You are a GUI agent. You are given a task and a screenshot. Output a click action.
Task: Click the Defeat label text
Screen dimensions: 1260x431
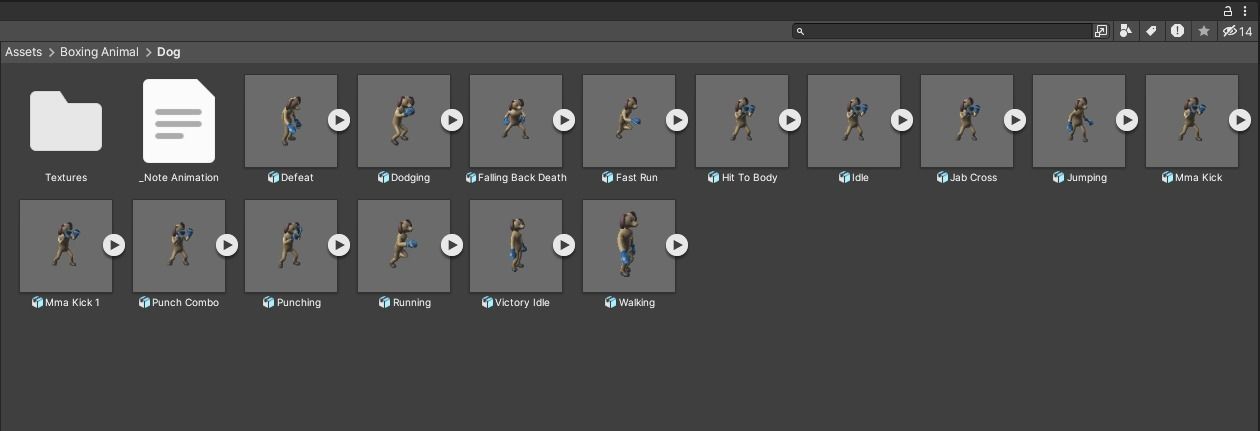[x=297, y=178]
